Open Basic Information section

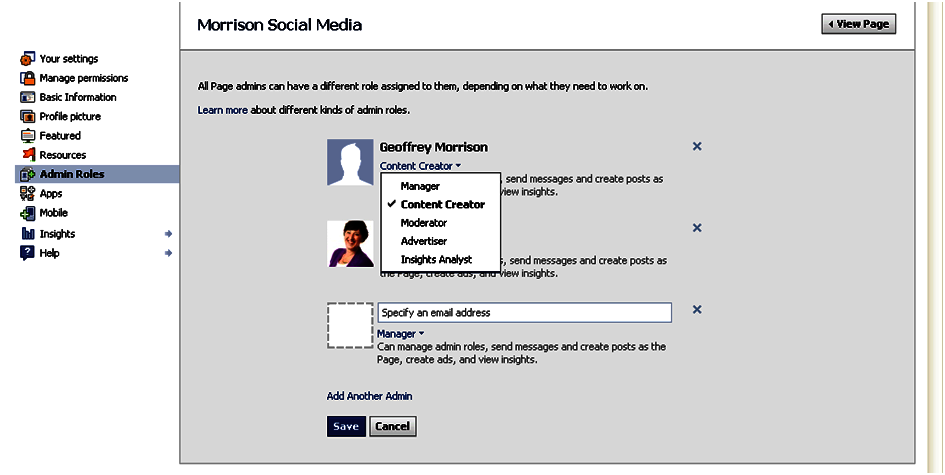(x=78, y=97)
